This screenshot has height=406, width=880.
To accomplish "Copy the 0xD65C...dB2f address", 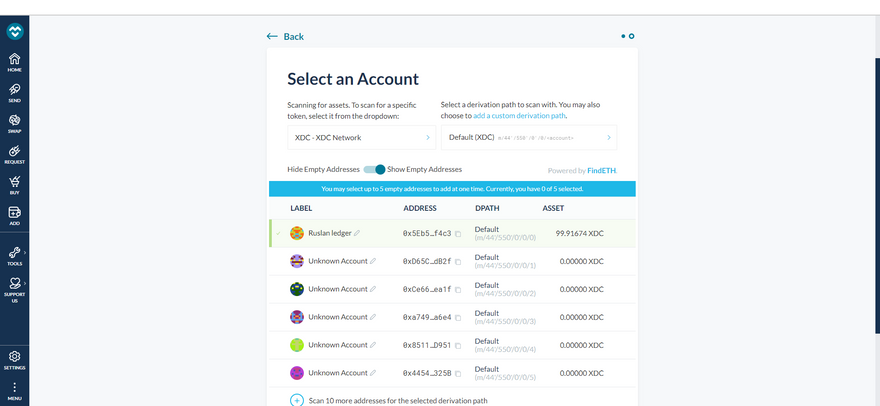I will tap(458, 262).
